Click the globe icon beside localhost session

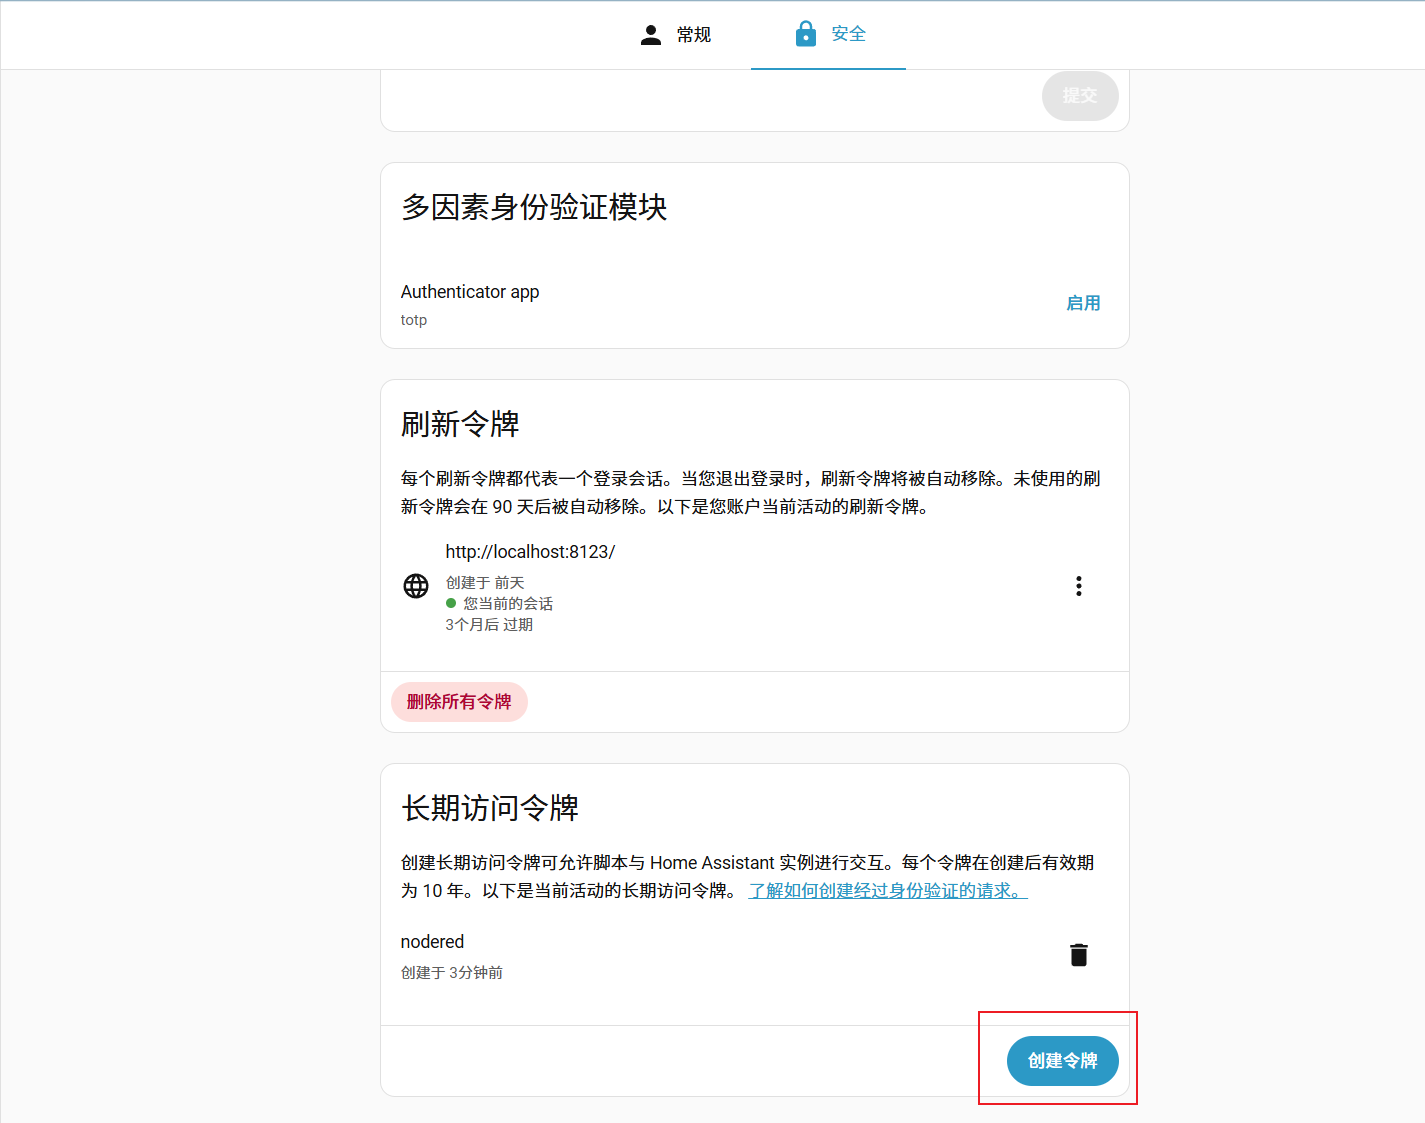(416, 586)
